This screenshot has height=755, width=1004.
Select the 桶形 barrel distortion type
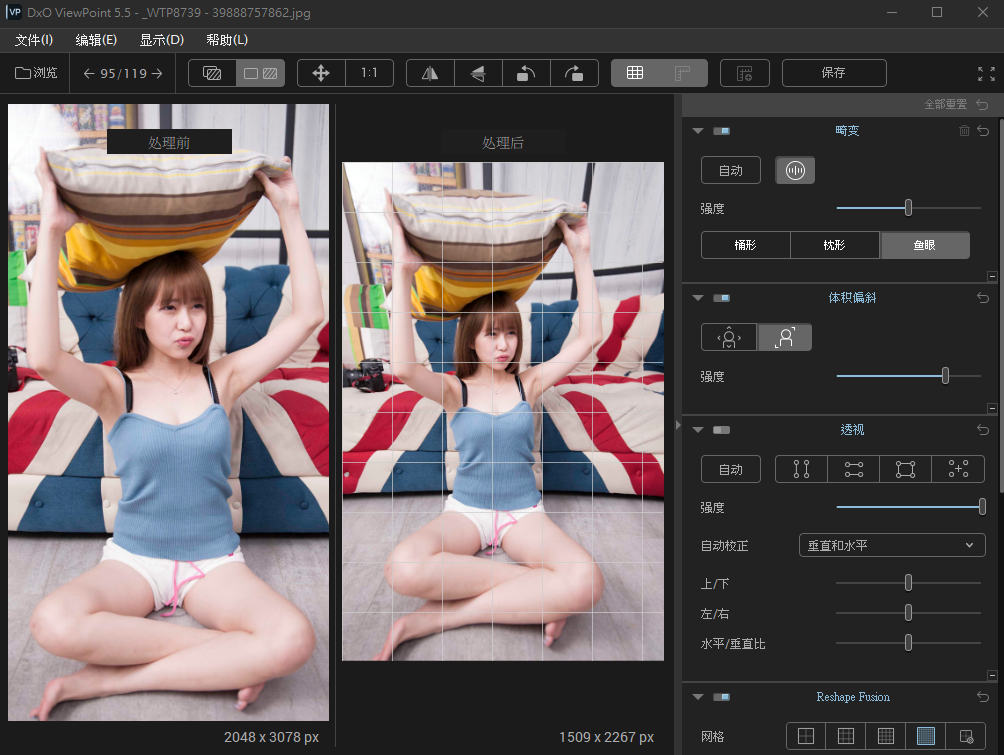point(745,245)
